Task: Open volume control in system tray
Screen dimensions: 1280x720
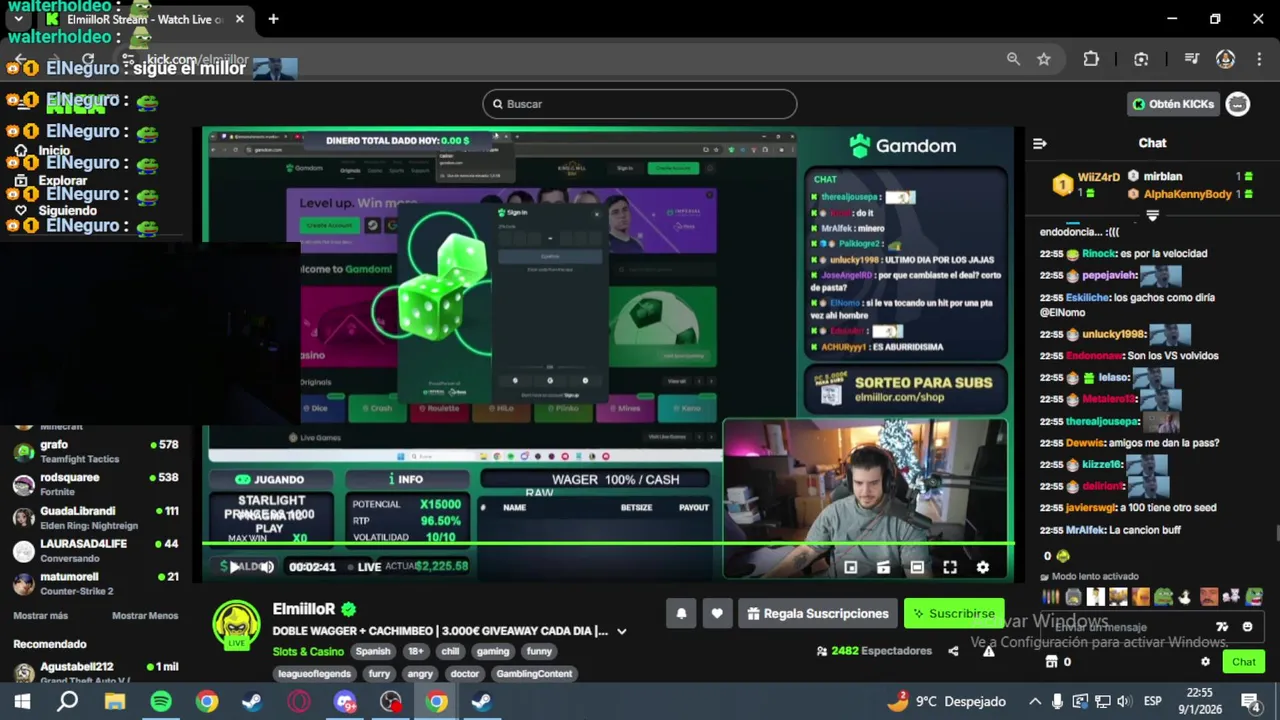Action: 1125,702
